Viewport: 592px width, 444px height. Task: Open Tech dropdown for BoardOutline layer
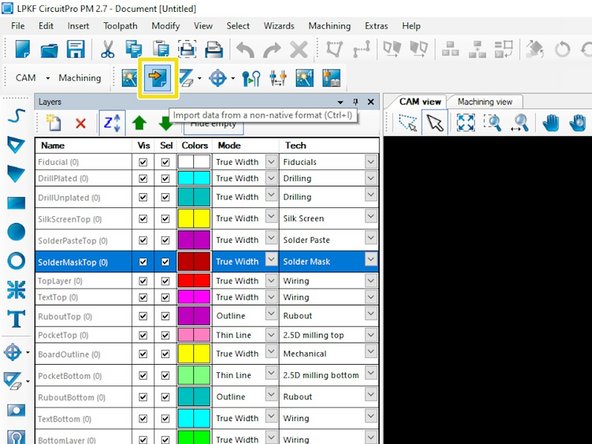(x=371, y=352)
